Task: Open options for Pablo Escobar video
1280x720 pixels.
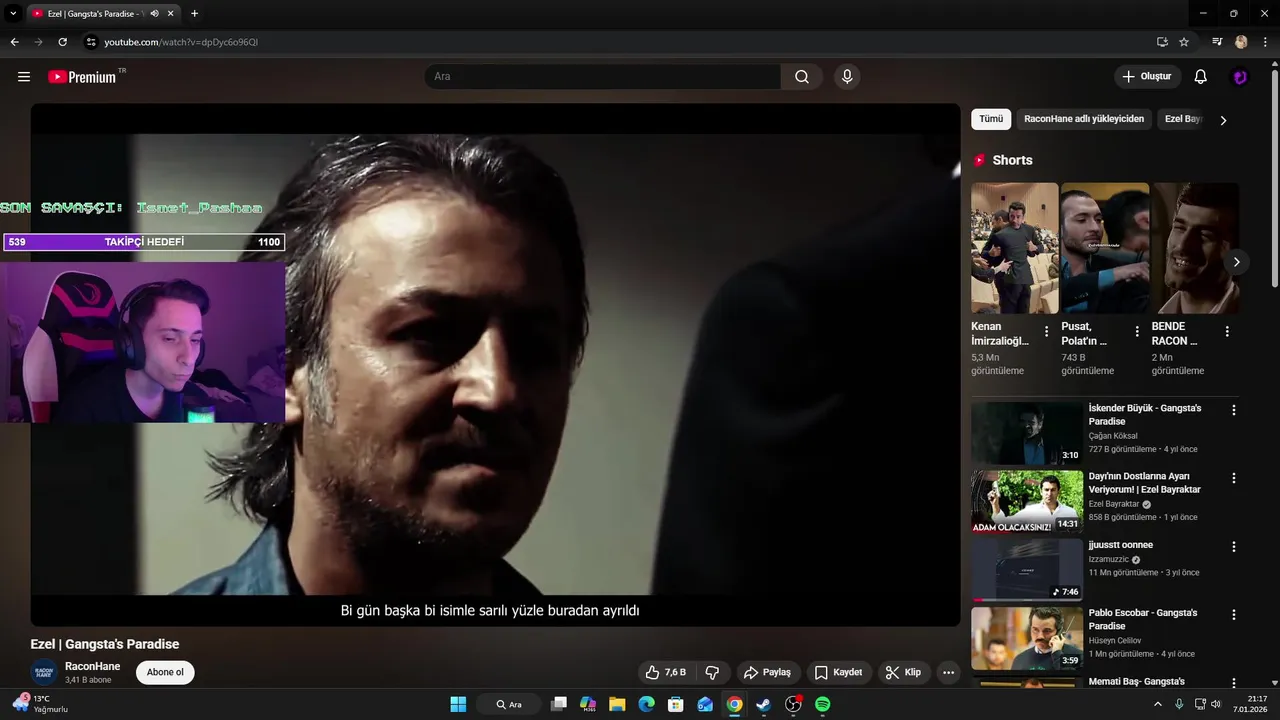Action: click(1234, 615)
